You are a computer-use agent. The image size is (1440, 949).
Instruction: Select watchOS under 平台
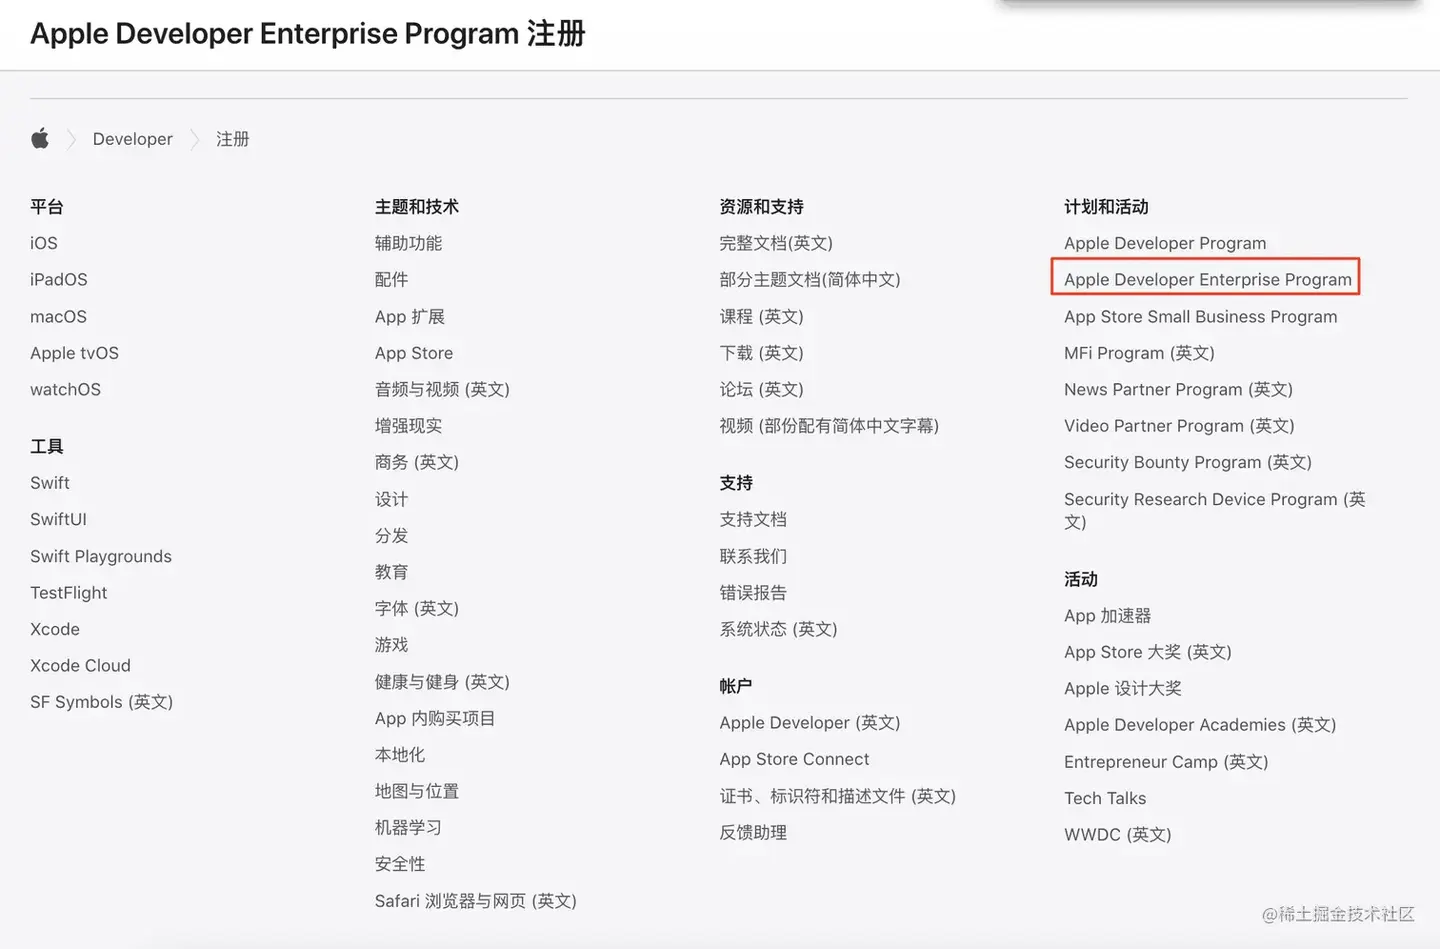(65, 389)
